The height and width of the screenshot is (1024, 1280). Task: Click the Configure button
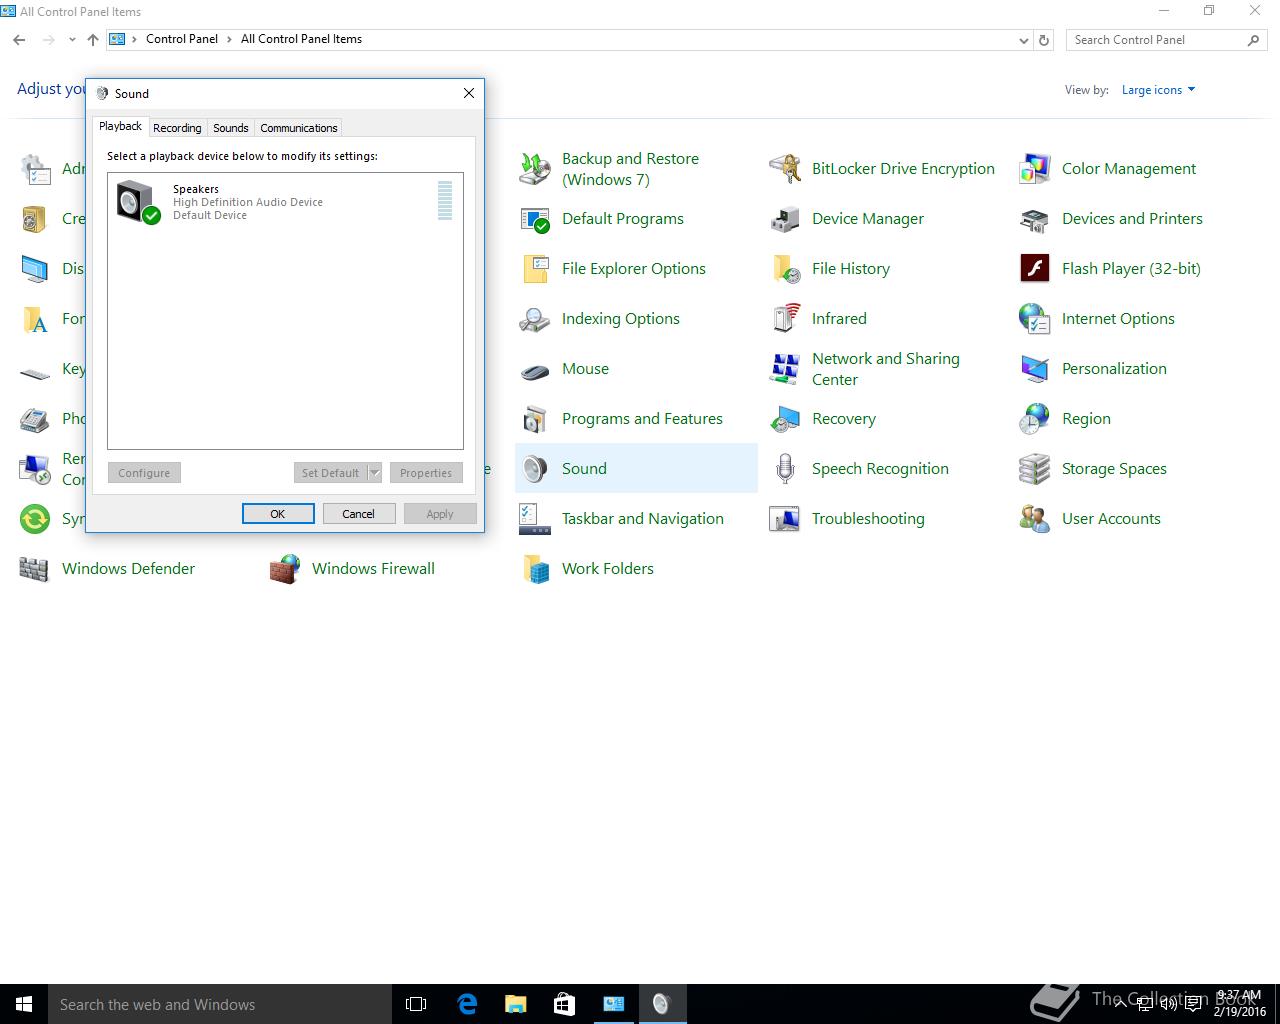point(144,473)
